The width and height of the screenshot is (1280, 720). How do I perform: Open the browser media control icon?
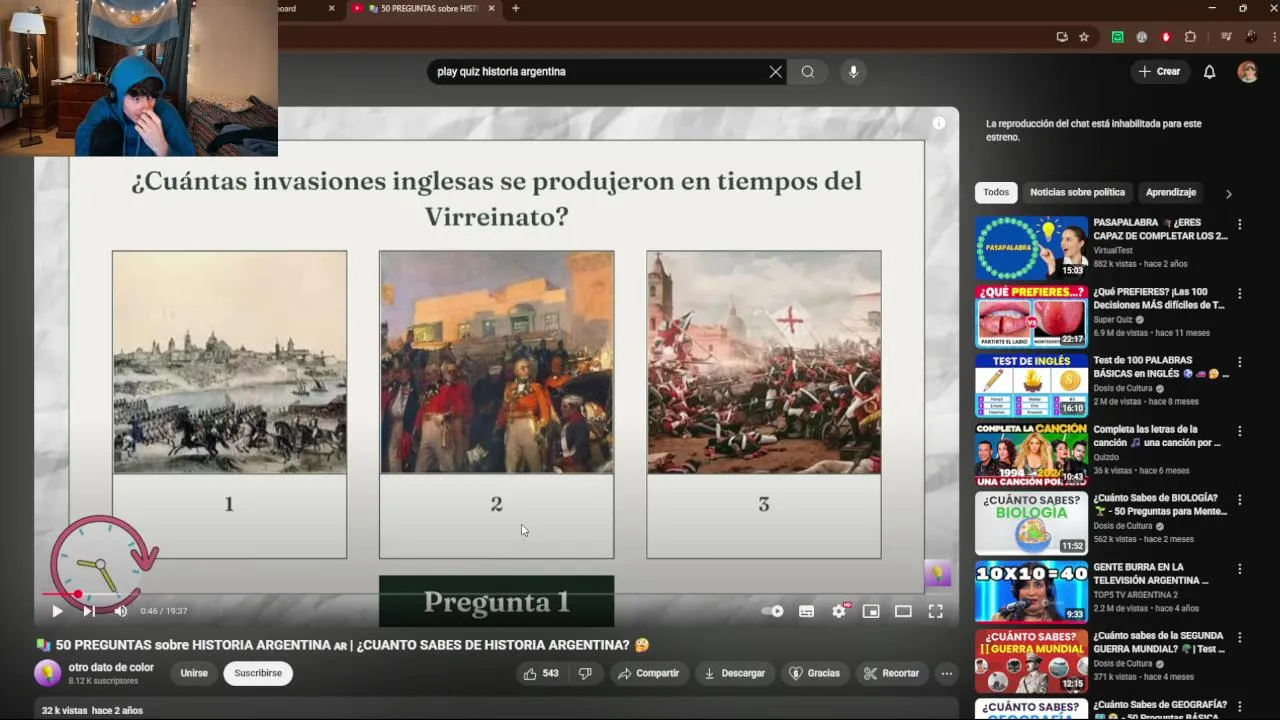coord(1226,37)
